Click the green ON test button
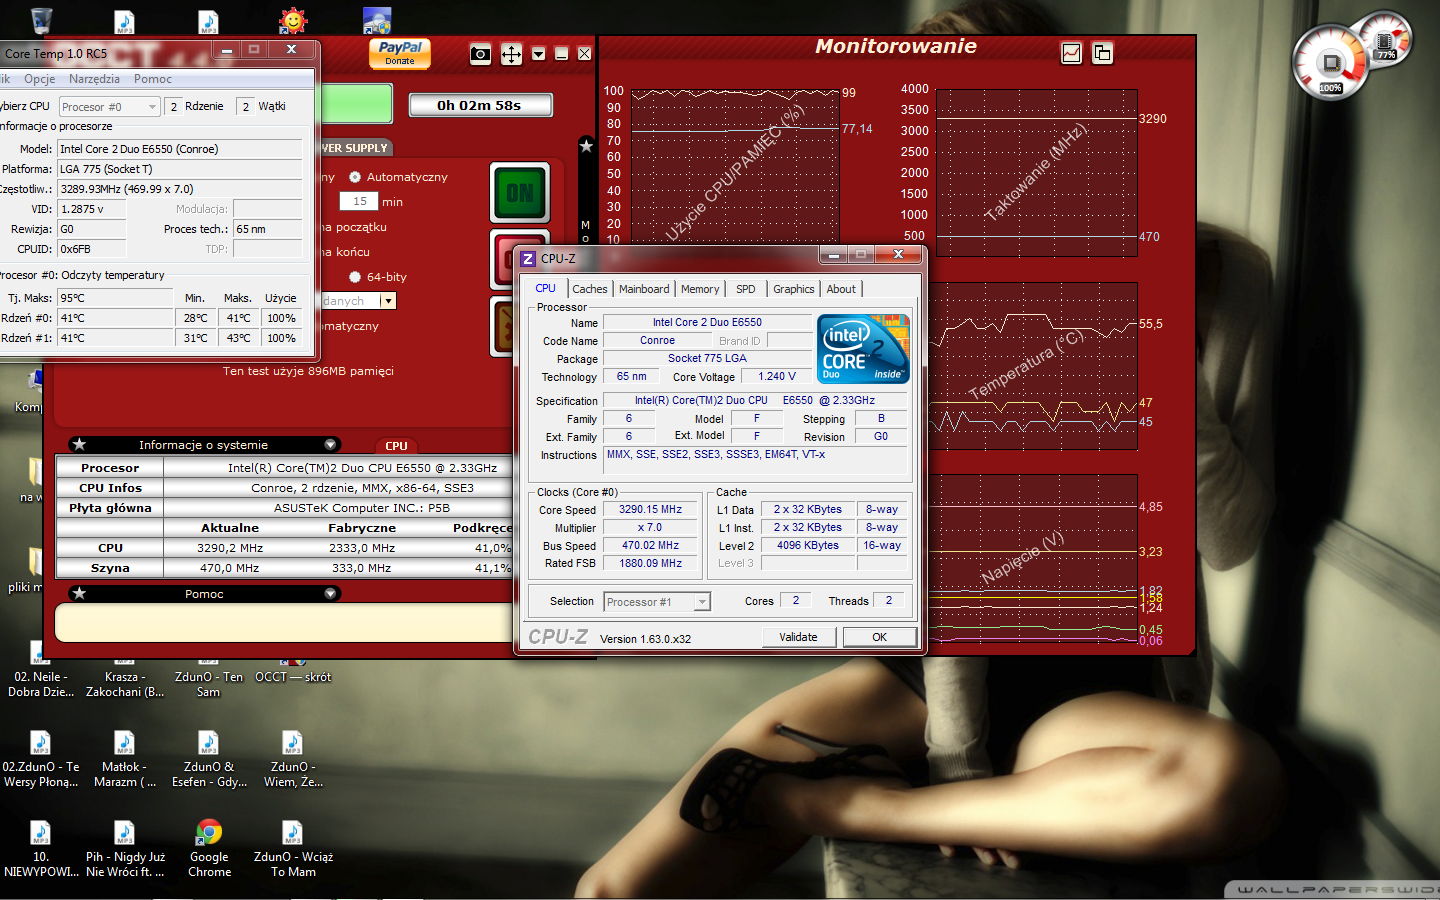1440x900 pixels. tap(520, 193)
